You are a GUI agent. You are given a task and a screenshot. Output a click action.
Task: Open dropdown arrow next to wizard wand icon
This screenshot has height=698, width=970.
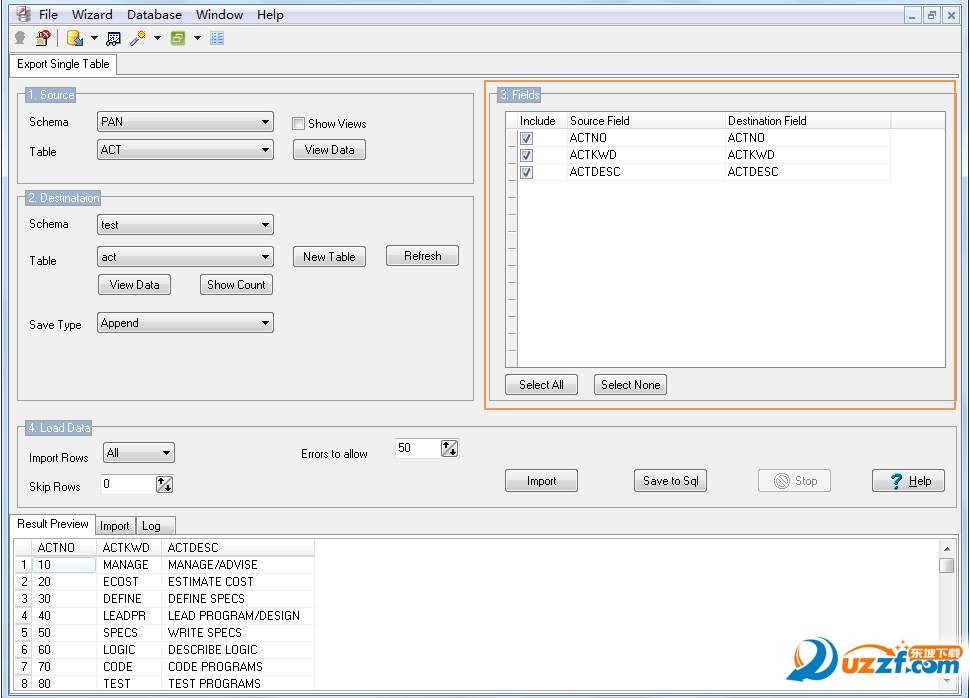[157, 38]
